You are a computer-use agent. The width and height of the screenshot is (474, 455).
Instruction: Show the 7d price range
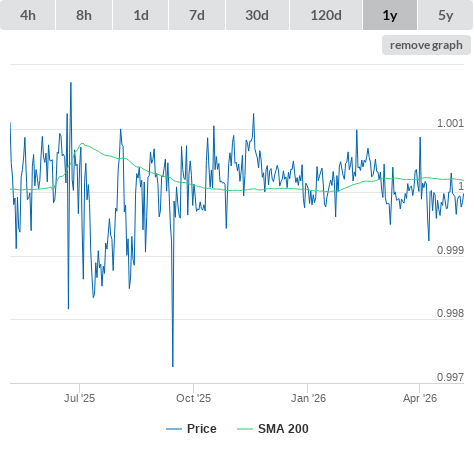pyautogui.click(x=197, y=15)
